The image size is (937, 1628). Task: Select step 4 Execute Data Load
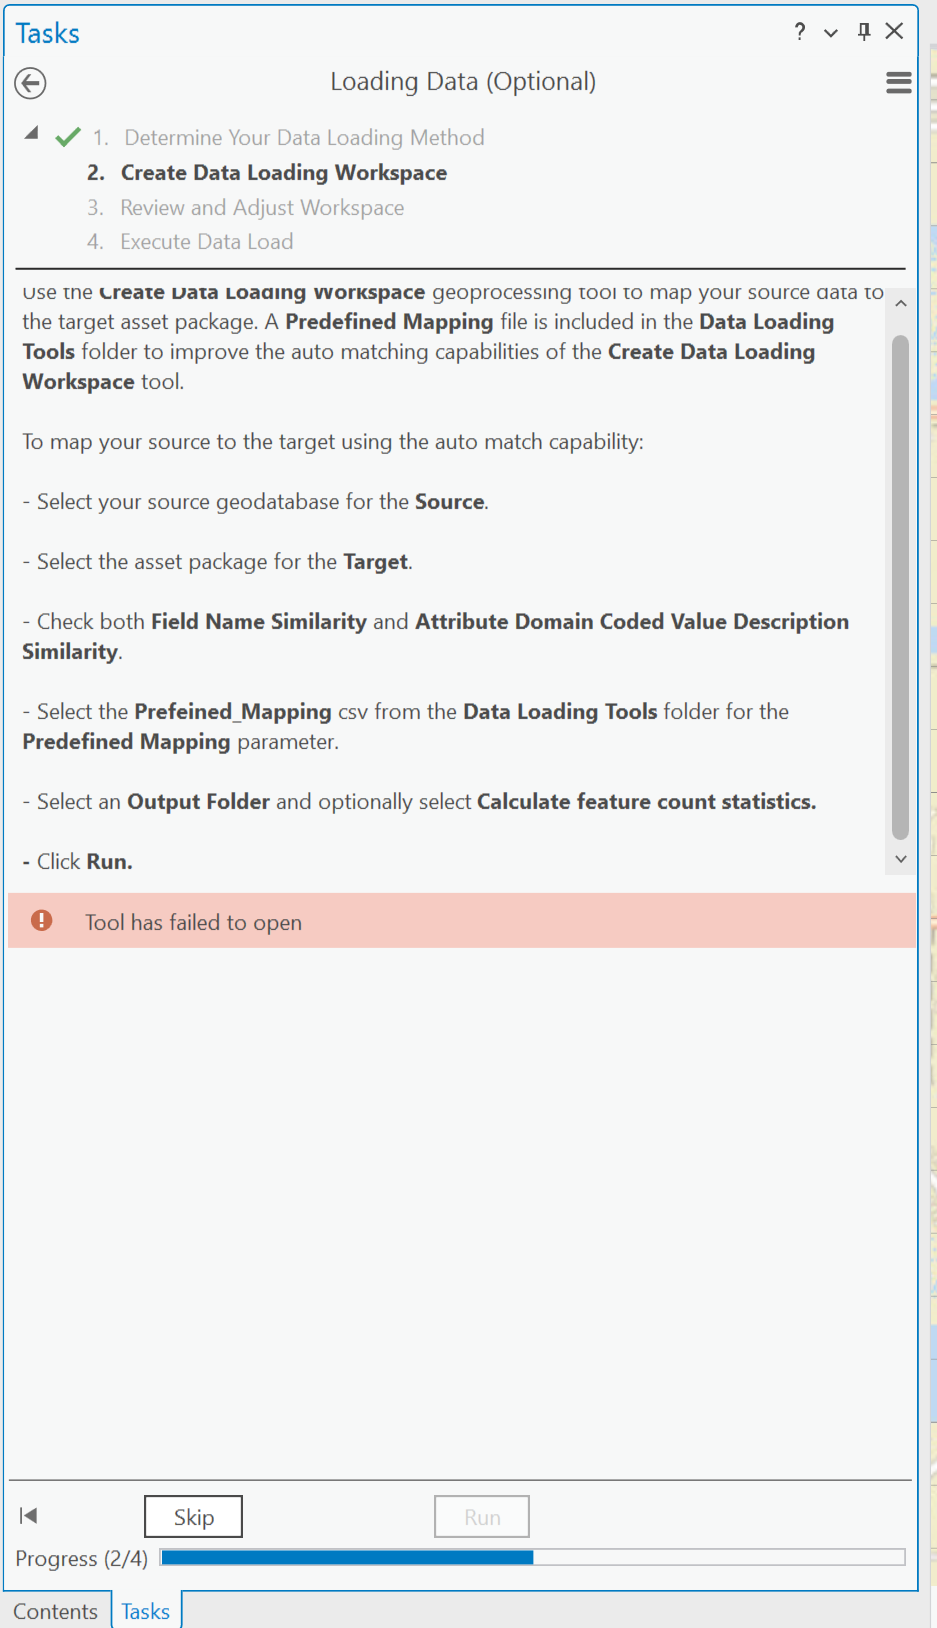tap(206, 241)
